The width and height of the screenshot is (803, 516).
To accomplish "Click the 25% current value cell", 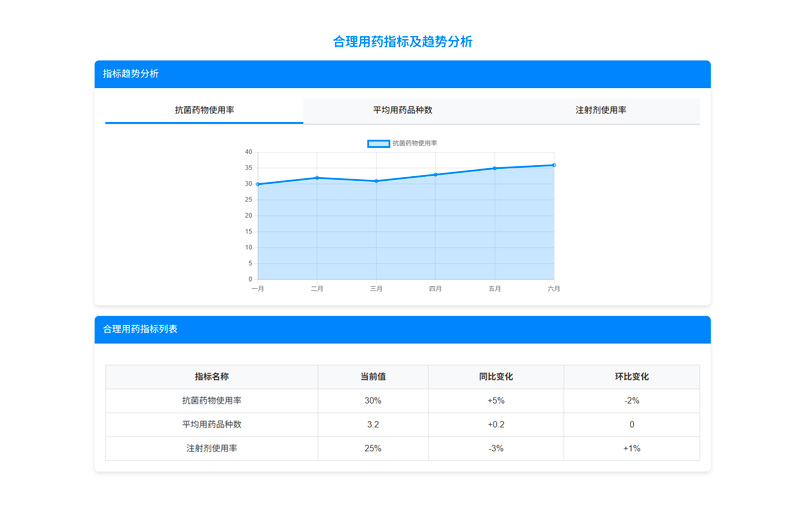I will (373, 448).
